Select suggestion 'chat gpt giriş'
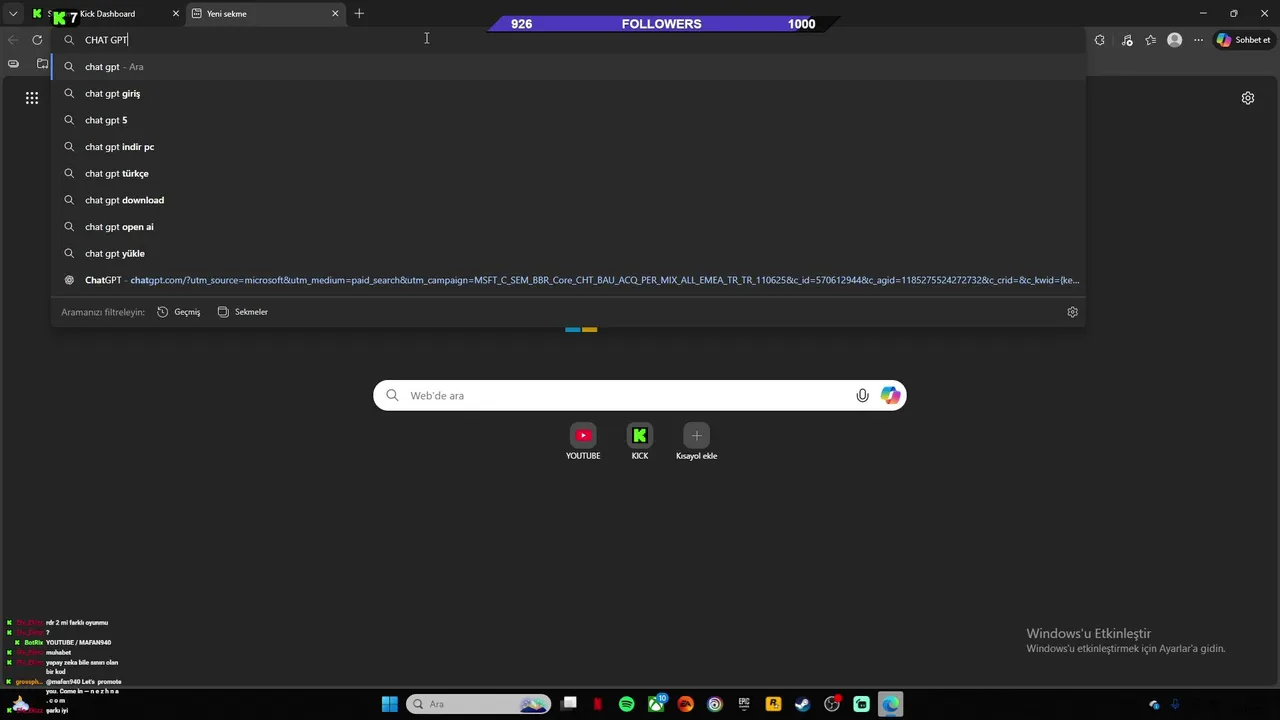The height and width of the screenshot is (720, 1280). point(568,93)
